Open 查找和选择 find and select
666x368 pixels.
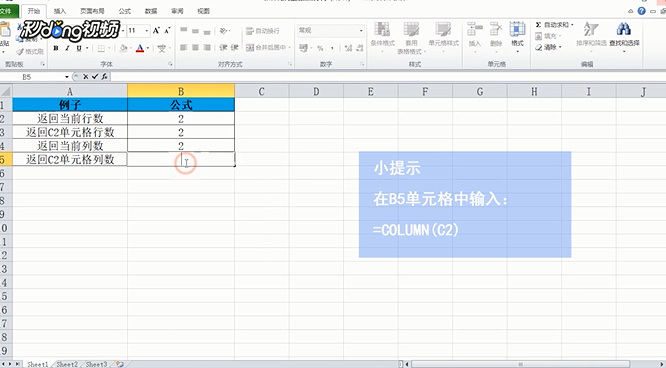tap(624, 37)
